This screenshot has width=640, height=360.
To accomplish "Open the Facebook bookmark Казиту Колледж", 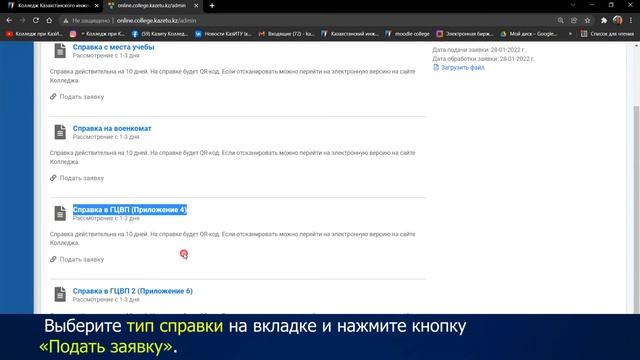I will point(160,34).
